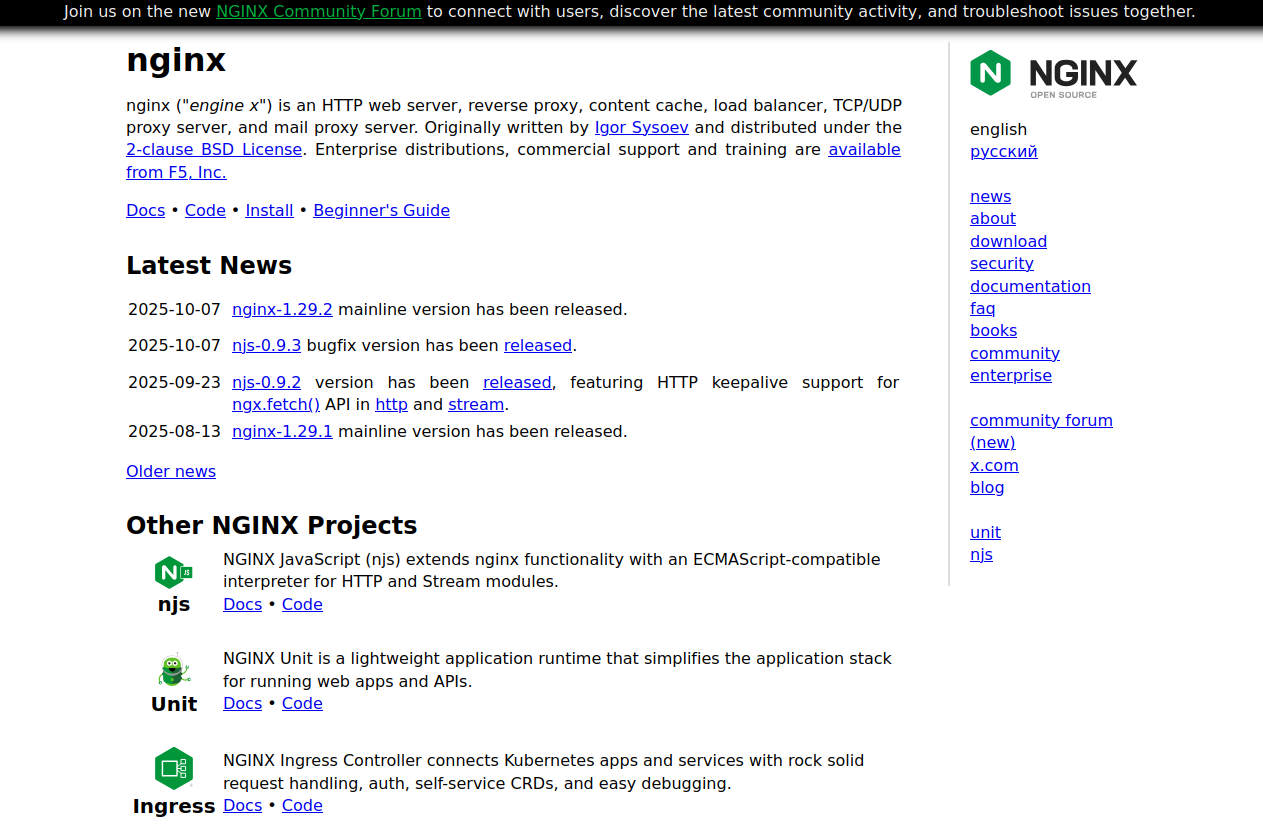Click the Ingress controller hexagon icon
Image resolution: width=1263 pixels, height=827 pixels.
coord(173,768)
